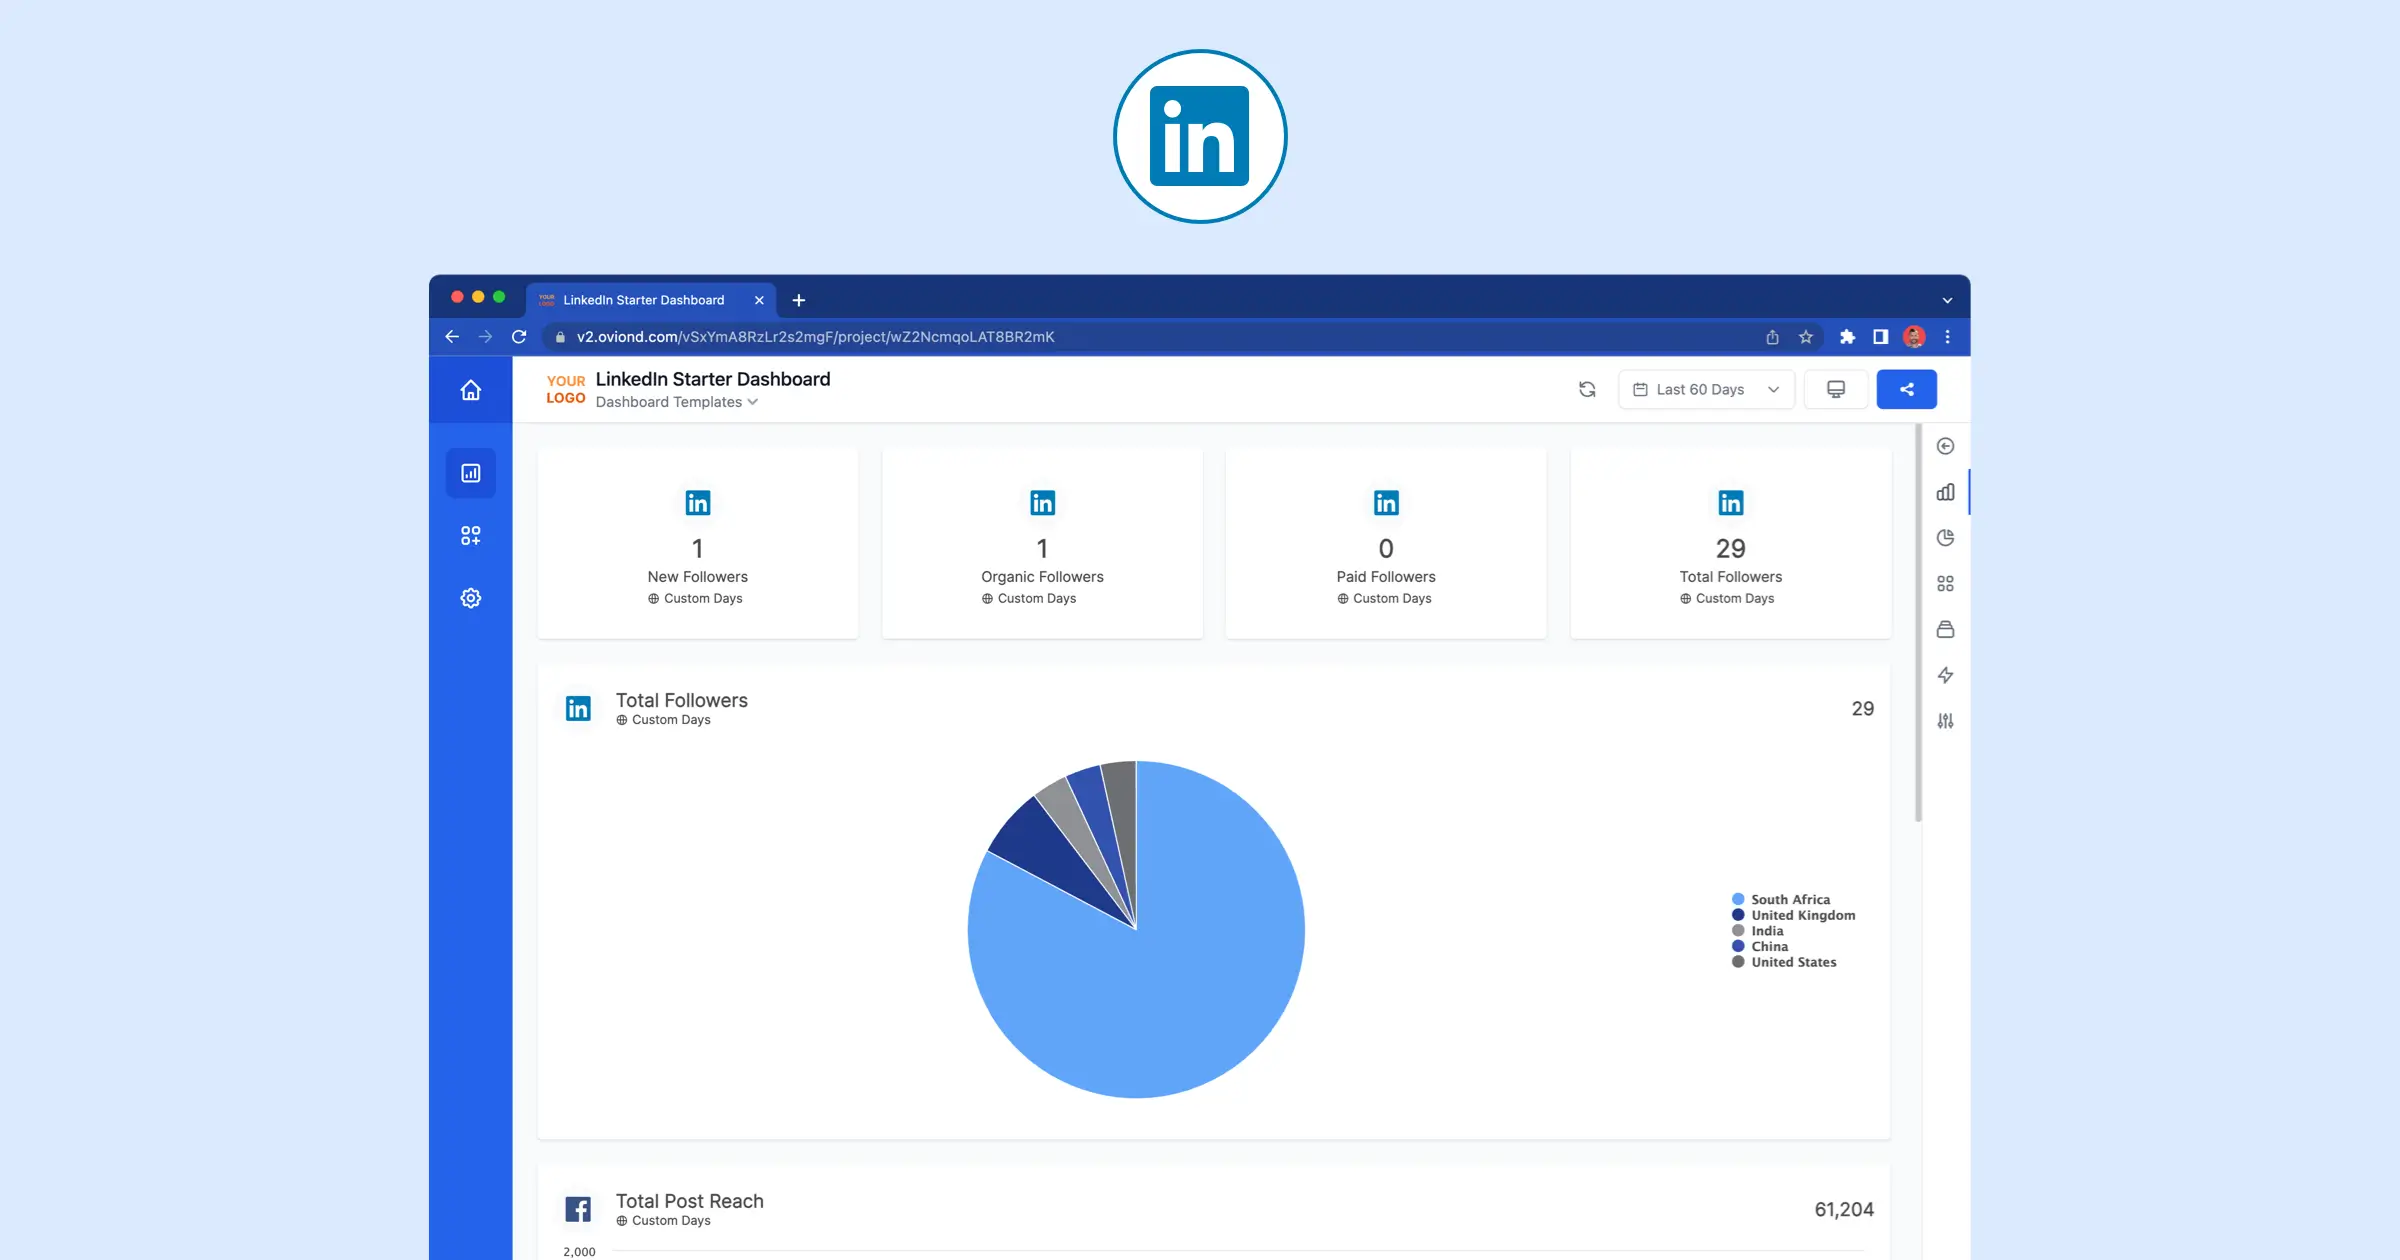Screen dimensions: 2400x1260
Task: Open a new browser tab with plus
Action: [x=799, y=300]
